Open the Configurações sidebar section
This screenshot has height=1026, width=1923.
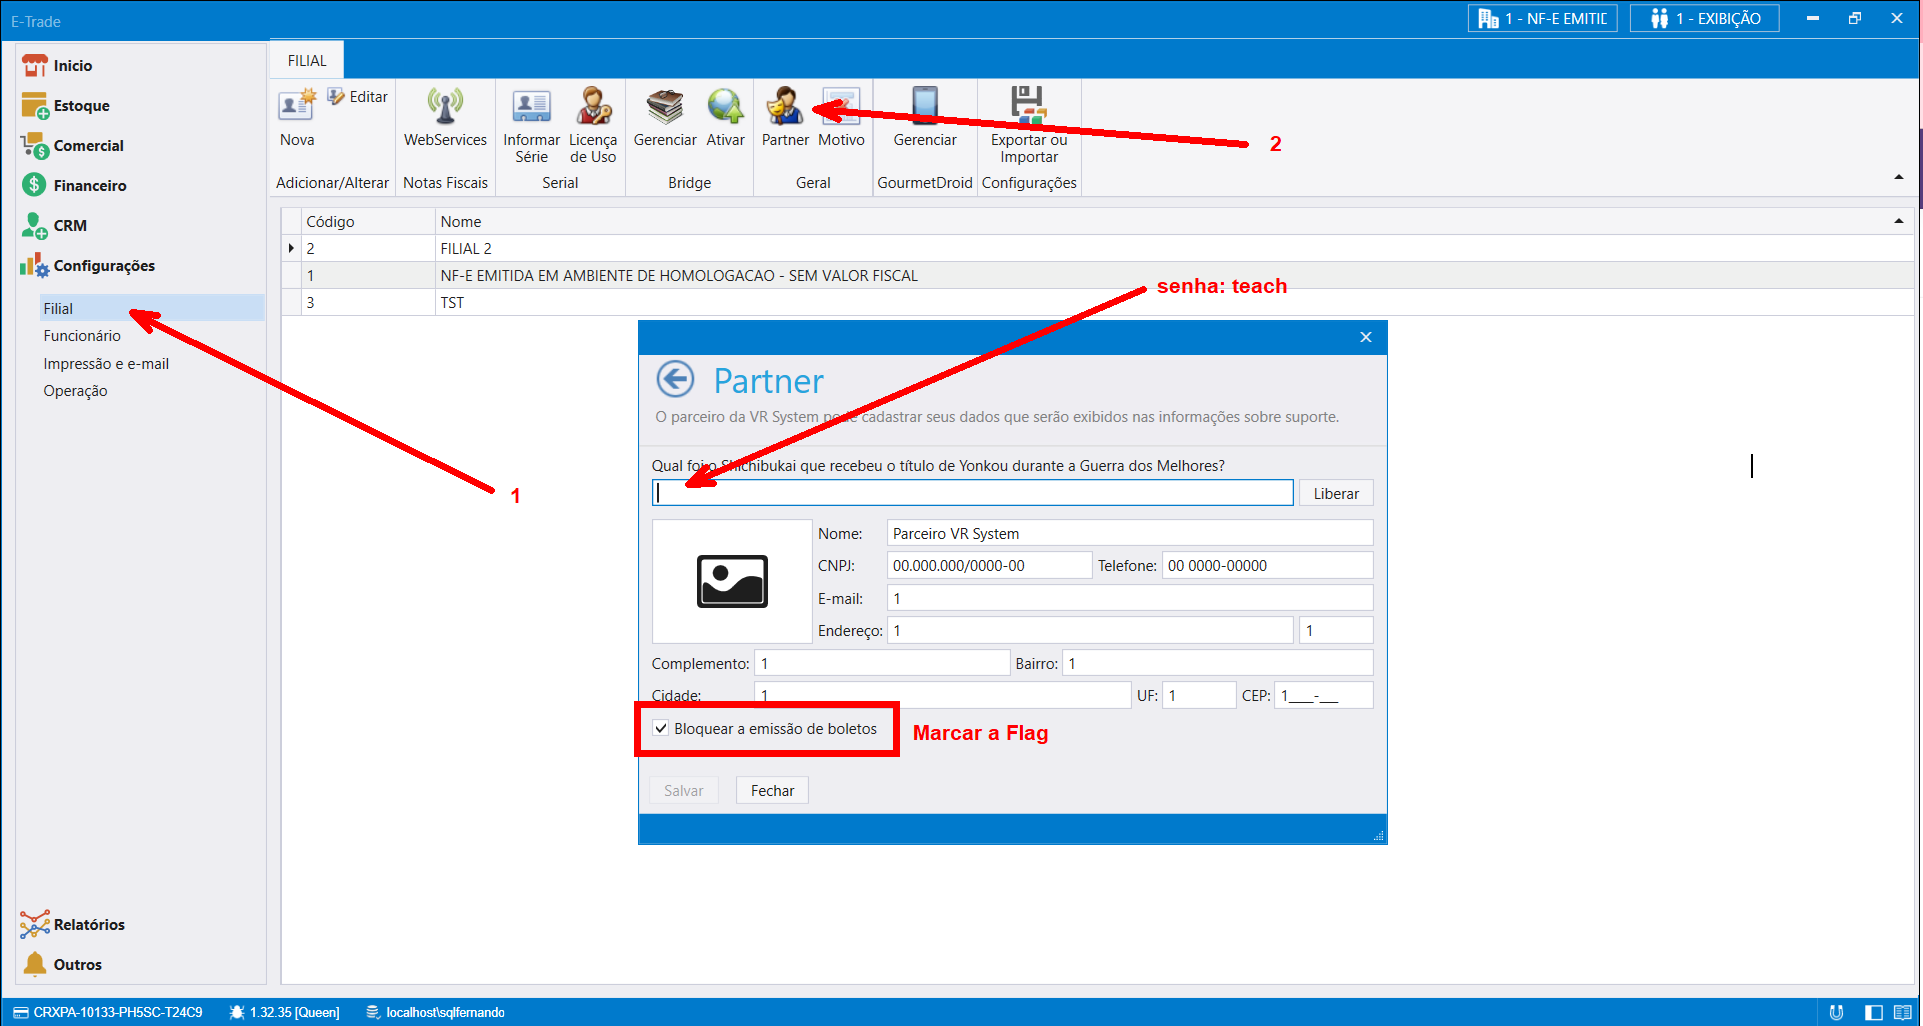tap(104, 265)
